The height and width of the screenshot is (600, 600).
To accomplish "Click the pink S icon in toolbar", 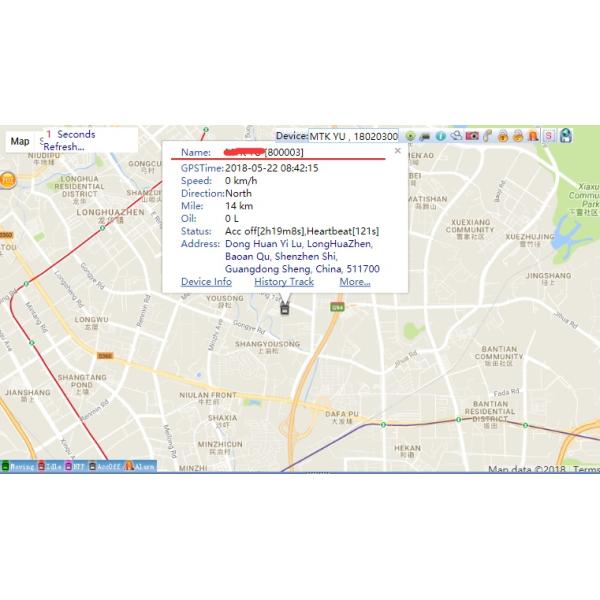I will point(549,136).
